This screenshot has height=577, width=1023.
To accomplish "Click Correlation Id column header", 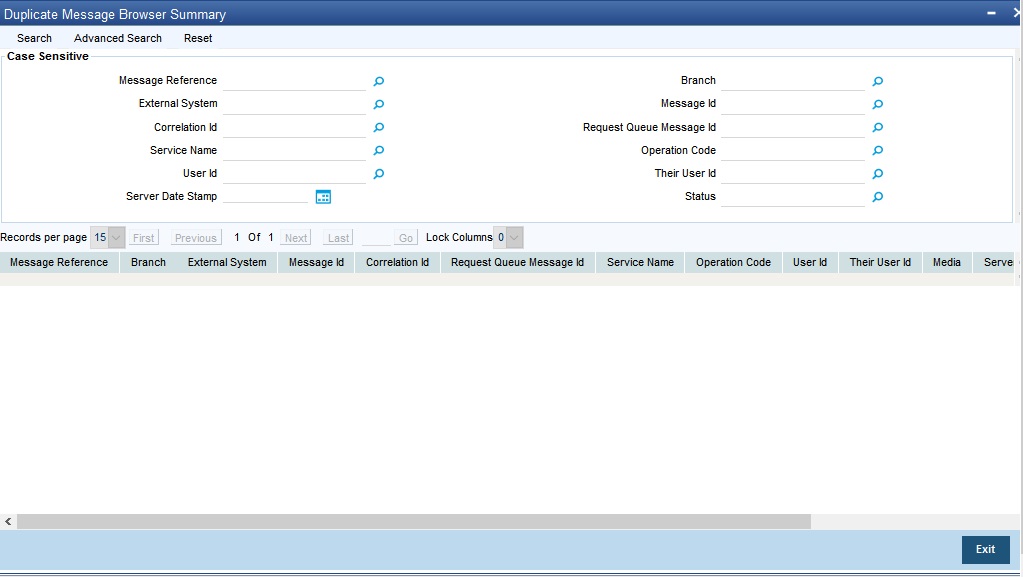I will click(397, 262).
